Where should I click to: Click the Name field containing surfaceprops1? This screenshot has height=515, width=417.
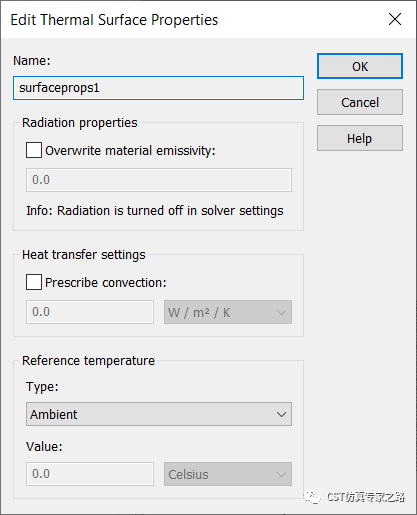[158, 88]
